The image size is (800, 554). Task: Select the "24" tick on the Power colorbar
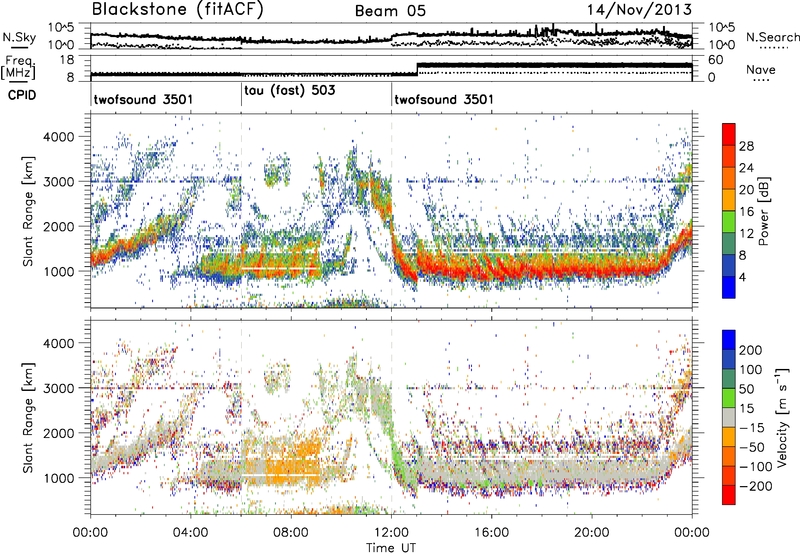pos(746,168)
